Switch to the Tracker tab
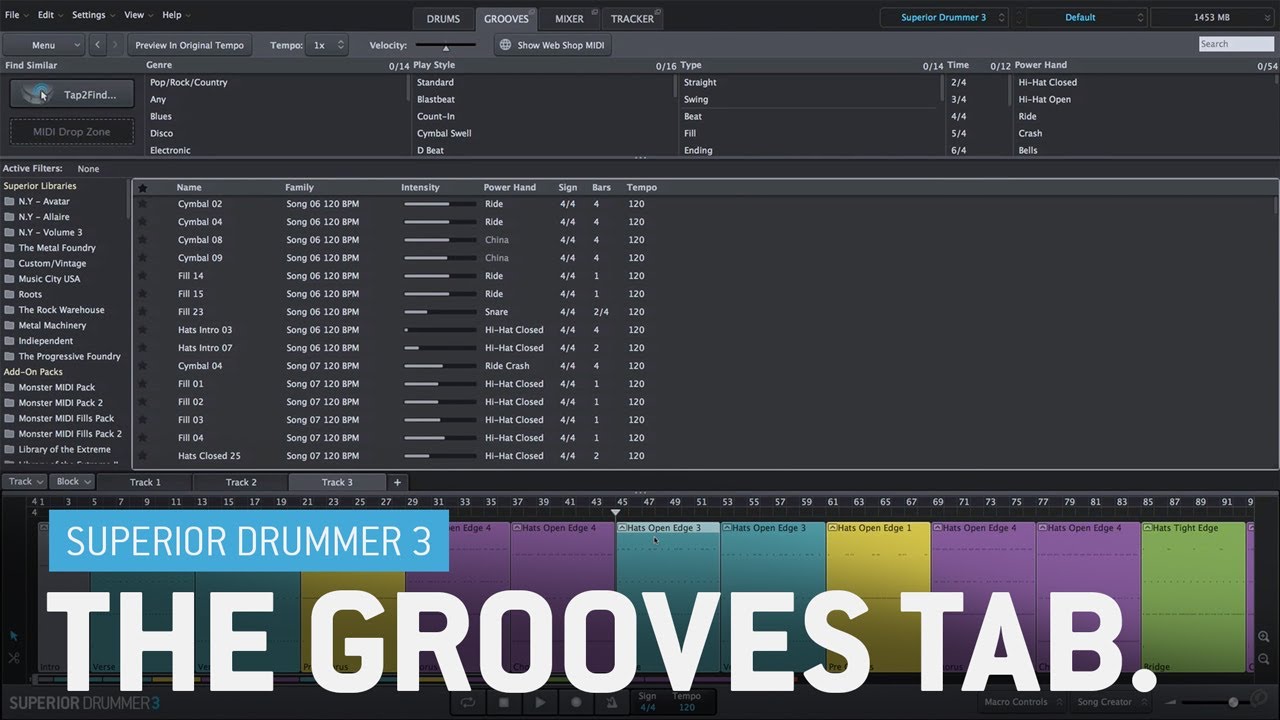 point(632,18)
